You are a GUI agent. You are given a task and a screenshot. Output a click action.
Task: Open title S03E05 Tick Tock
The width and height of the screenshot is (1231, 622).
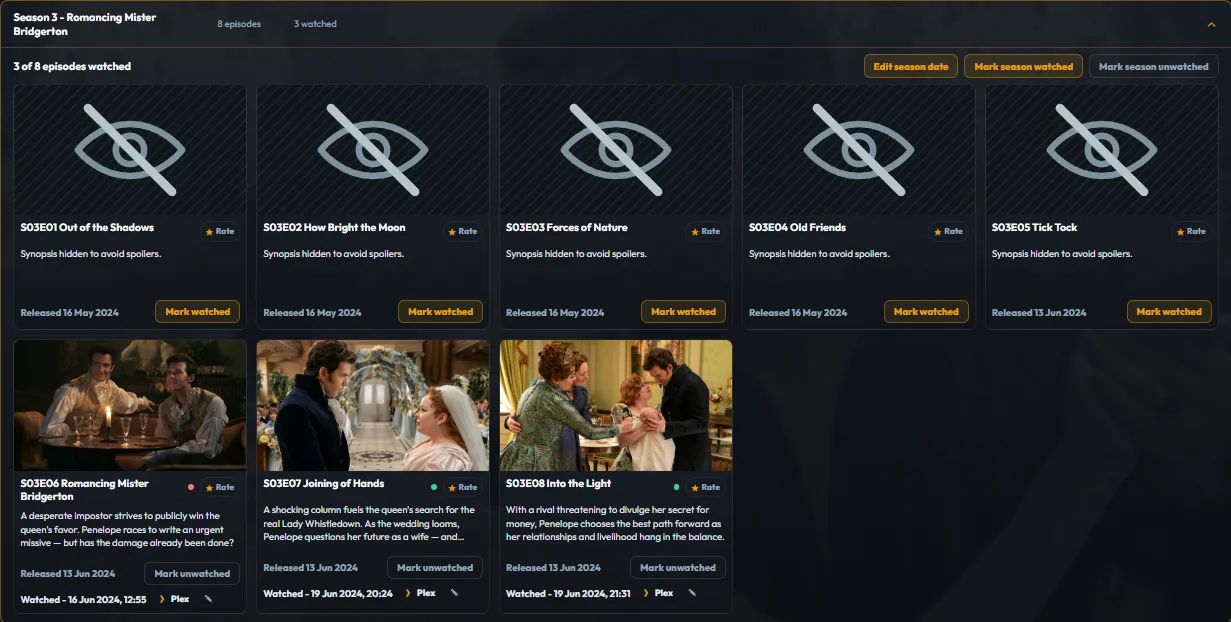(x=1034, y=227)
